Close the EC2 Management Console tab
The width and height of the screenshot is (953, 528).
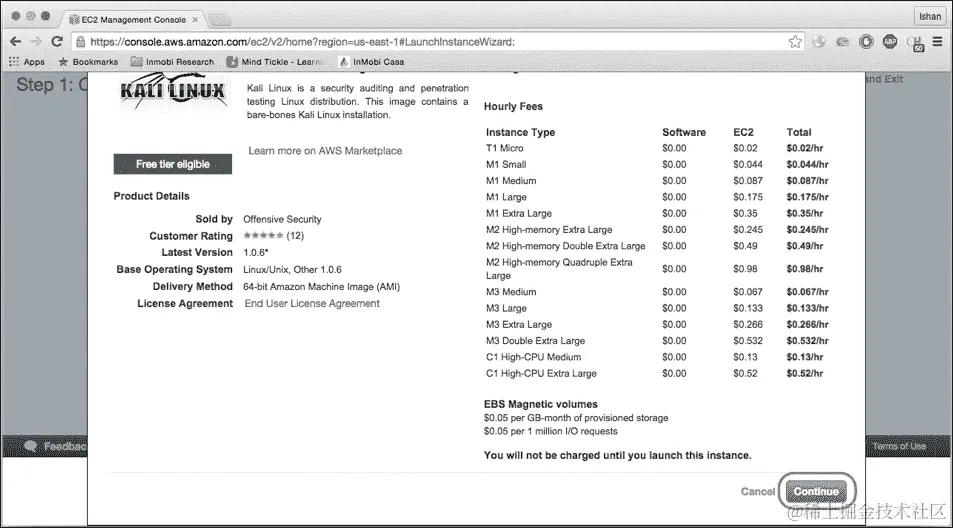pyautogui.click(x=195, y=19)
